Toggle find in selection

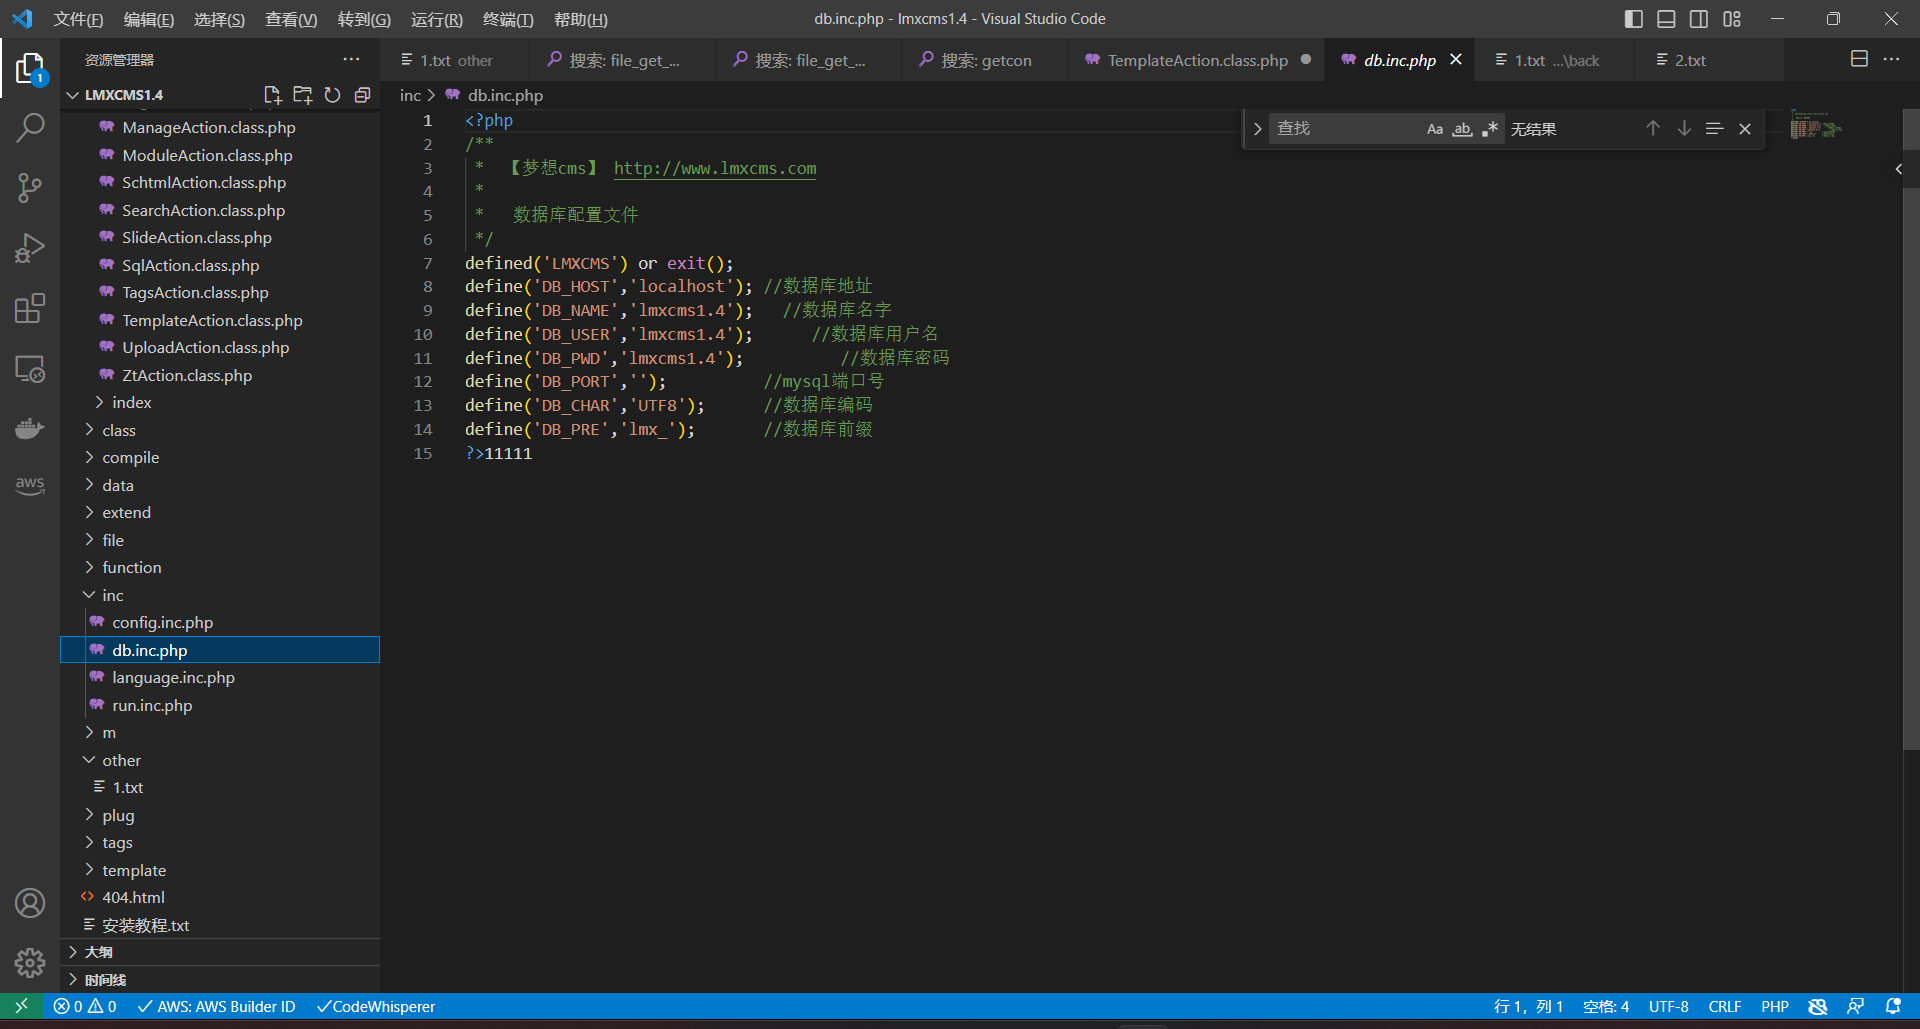pyautogui.click(x=1714, y=128)
